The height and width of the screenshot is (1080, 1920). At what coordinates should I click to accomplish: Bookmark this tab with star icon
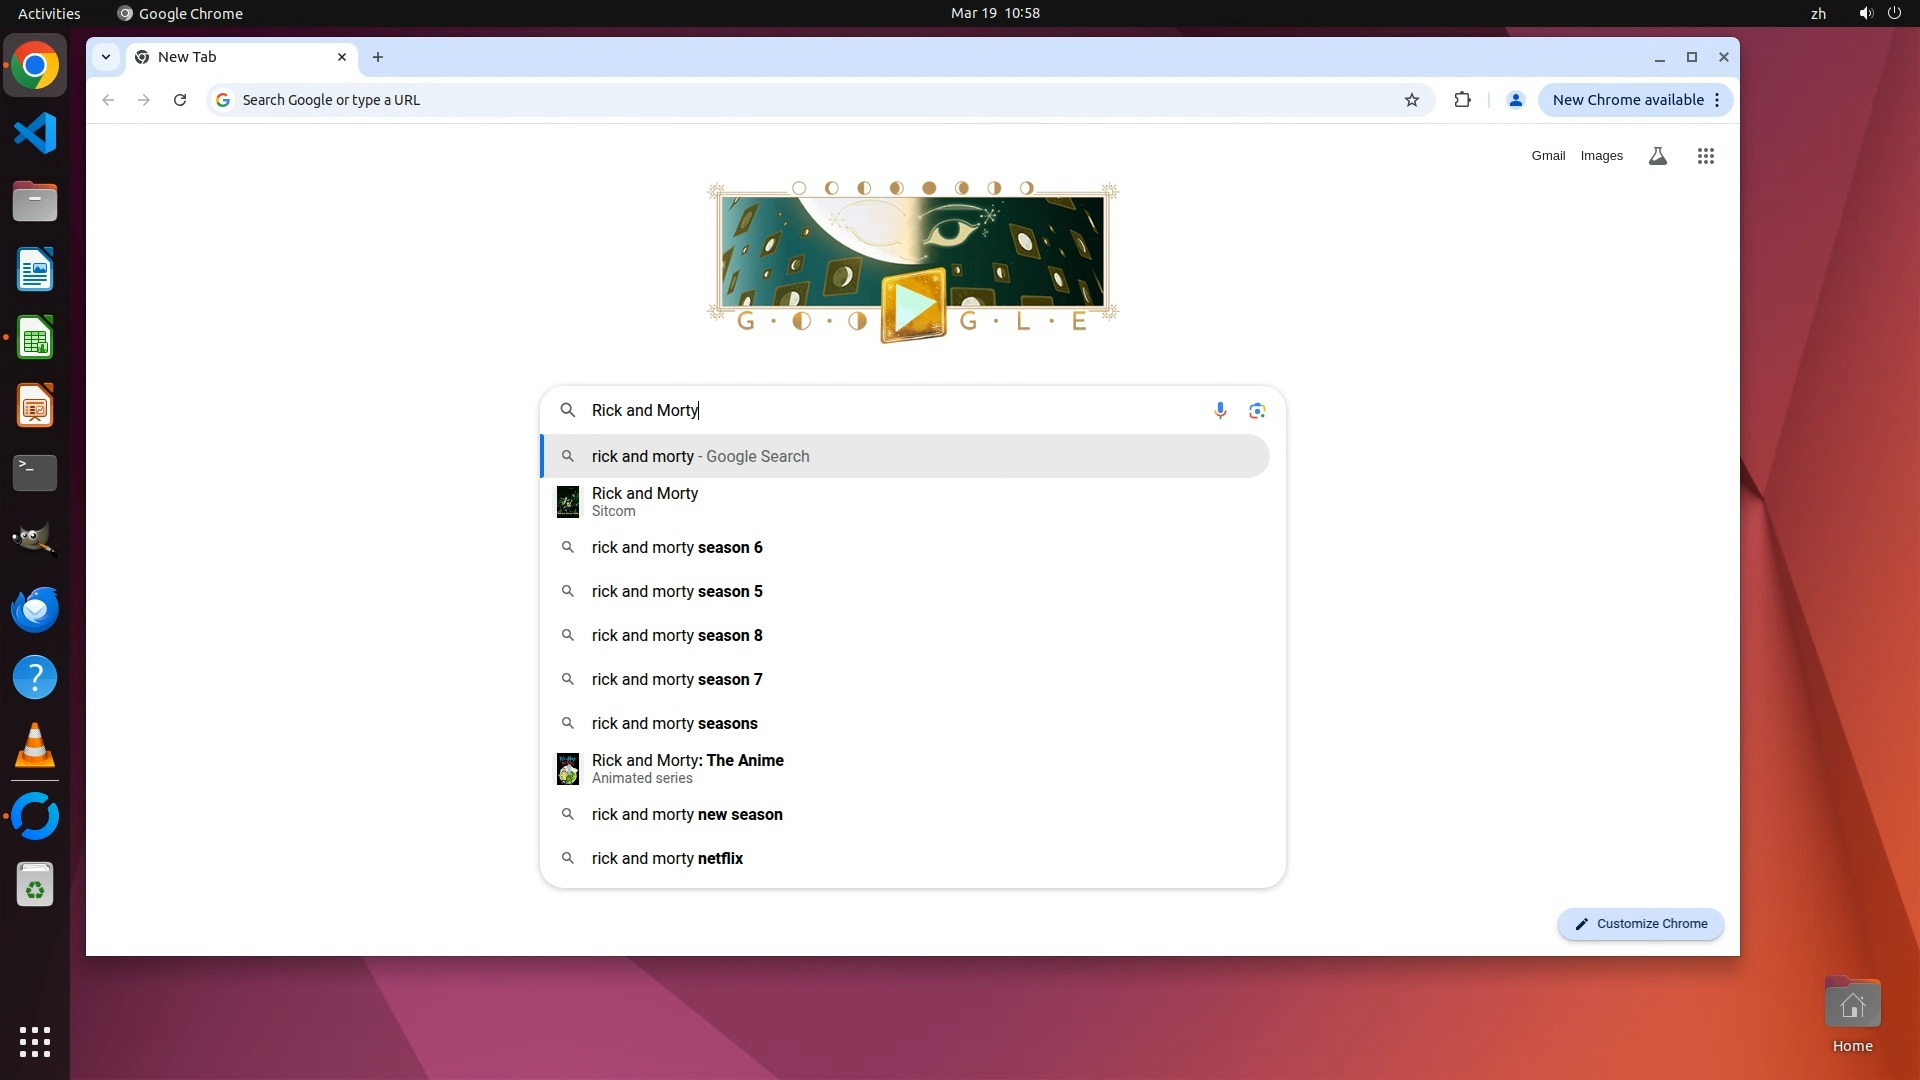click(x=1412, y=100)
